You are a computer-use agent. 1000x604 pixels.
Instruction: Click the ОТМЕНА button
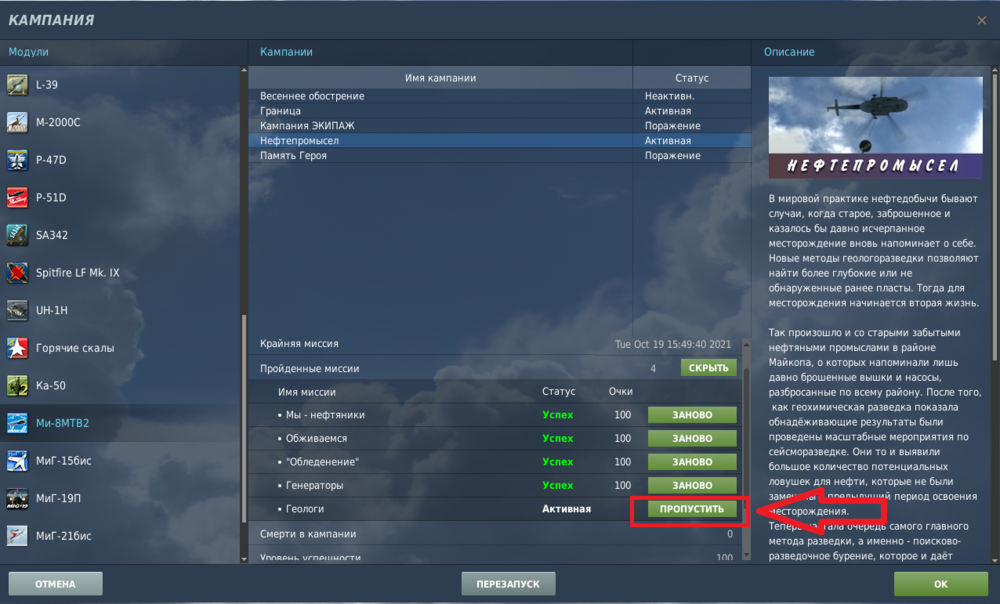click(55, 584)
